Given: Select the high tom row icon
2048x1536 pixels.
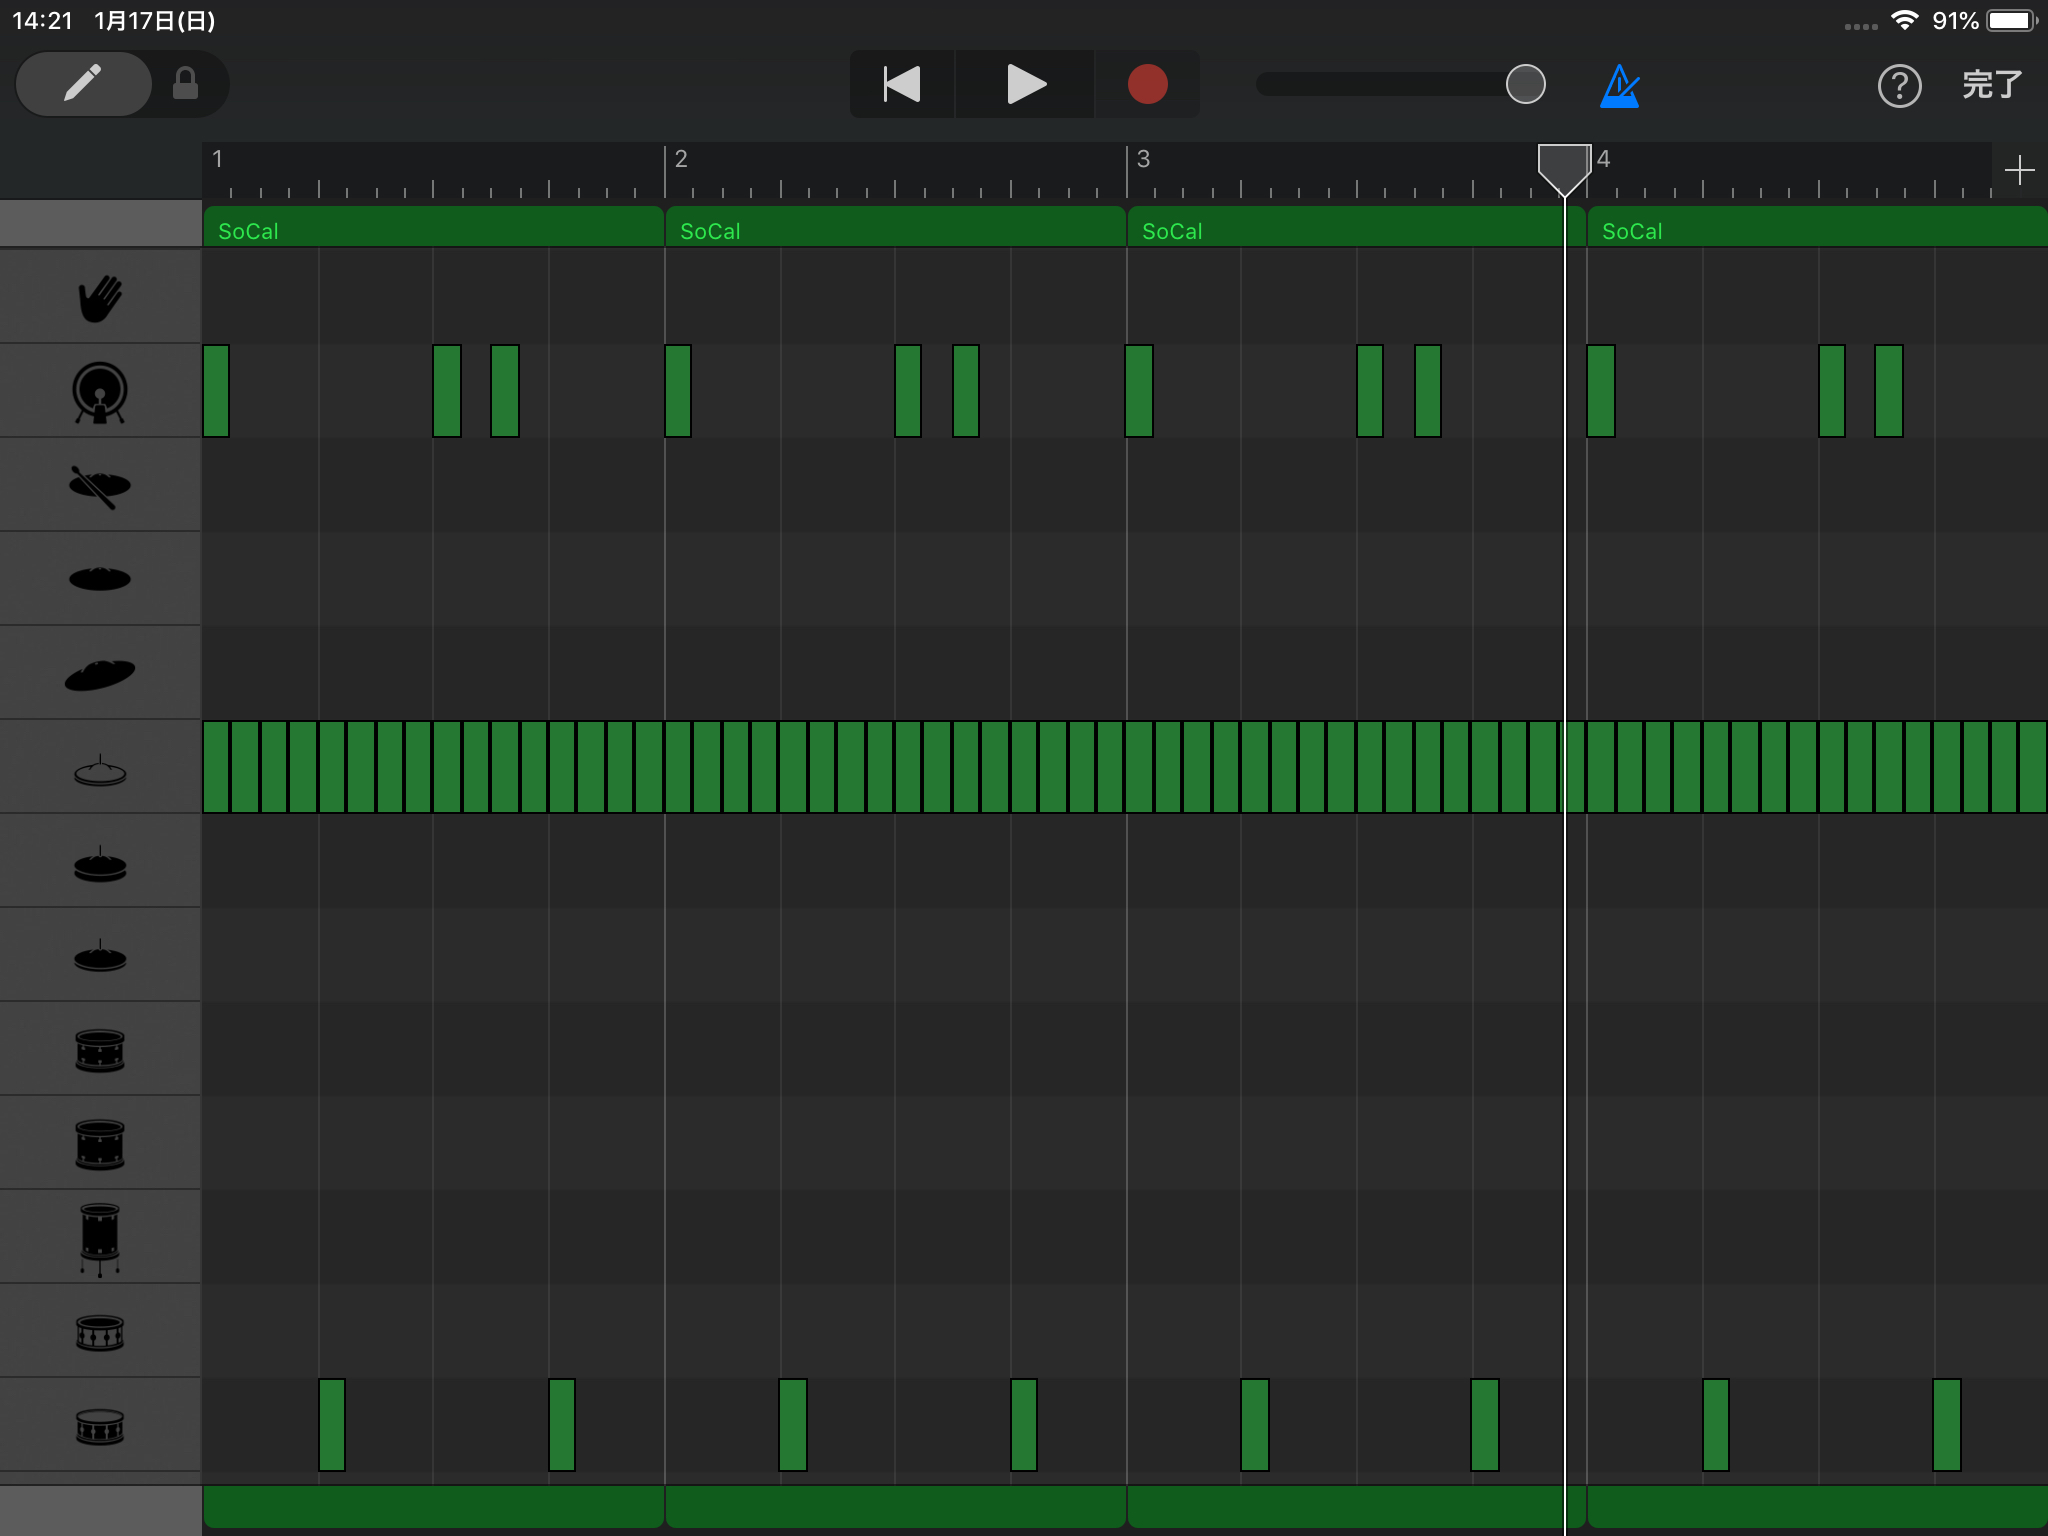Looking at the screenshot, I should [x=100, y=1051].
